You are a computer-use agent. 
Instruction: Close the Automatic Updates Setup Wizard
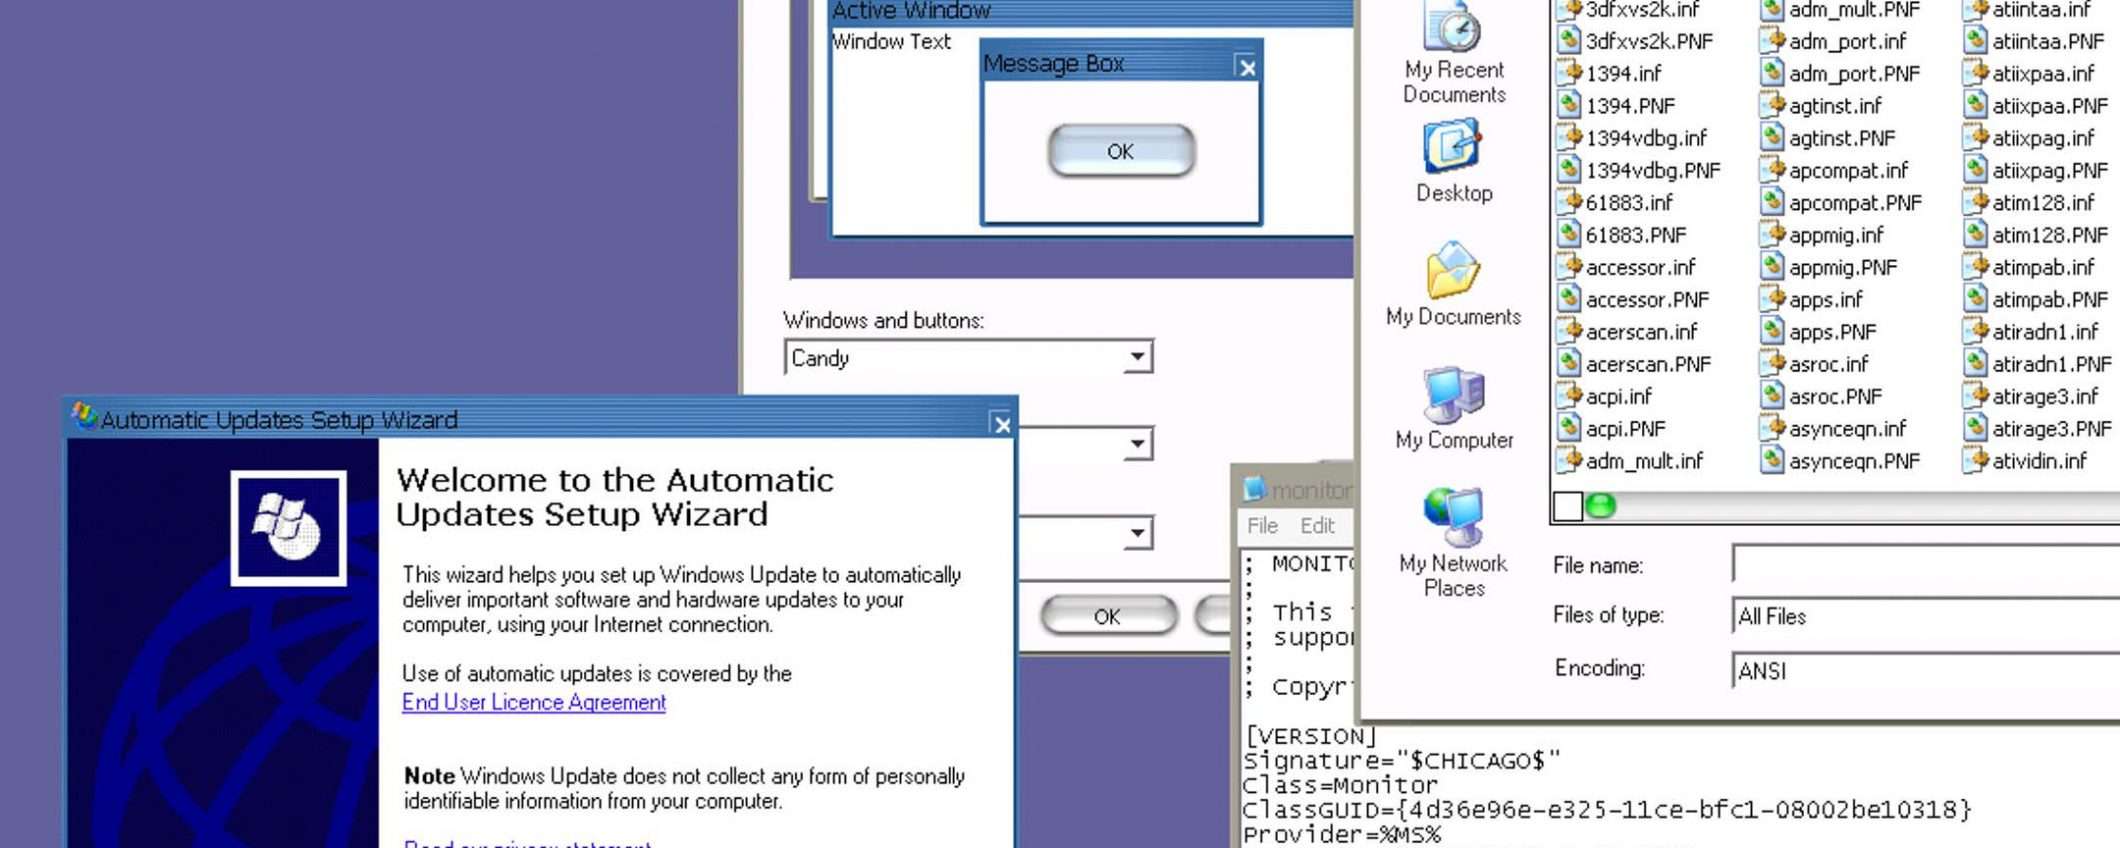pos(1002,424)
